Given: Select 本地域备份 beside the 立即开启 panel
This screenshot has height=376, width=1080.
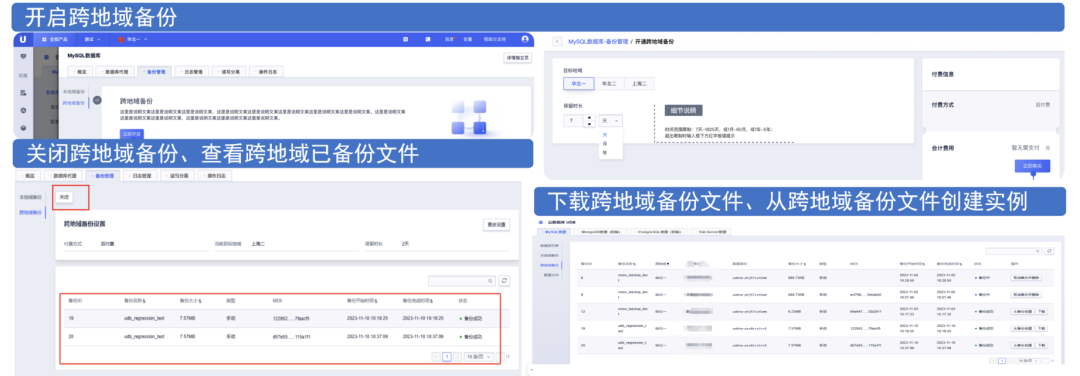Looking at the screenshot, I should point(74,92).
